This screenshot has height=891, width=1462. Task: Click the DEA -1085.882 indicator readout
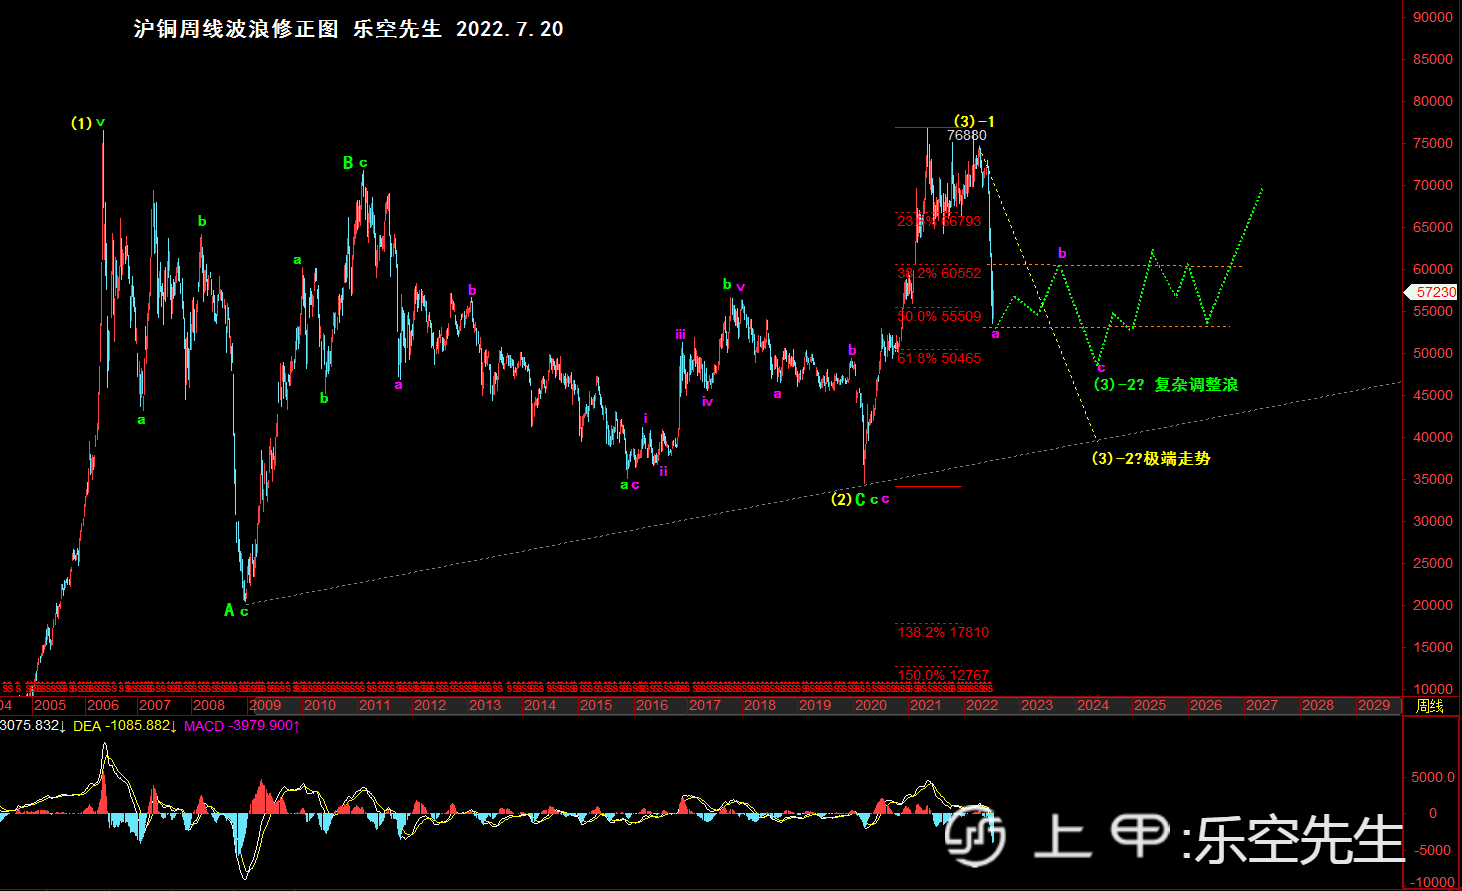click(125, 726)
